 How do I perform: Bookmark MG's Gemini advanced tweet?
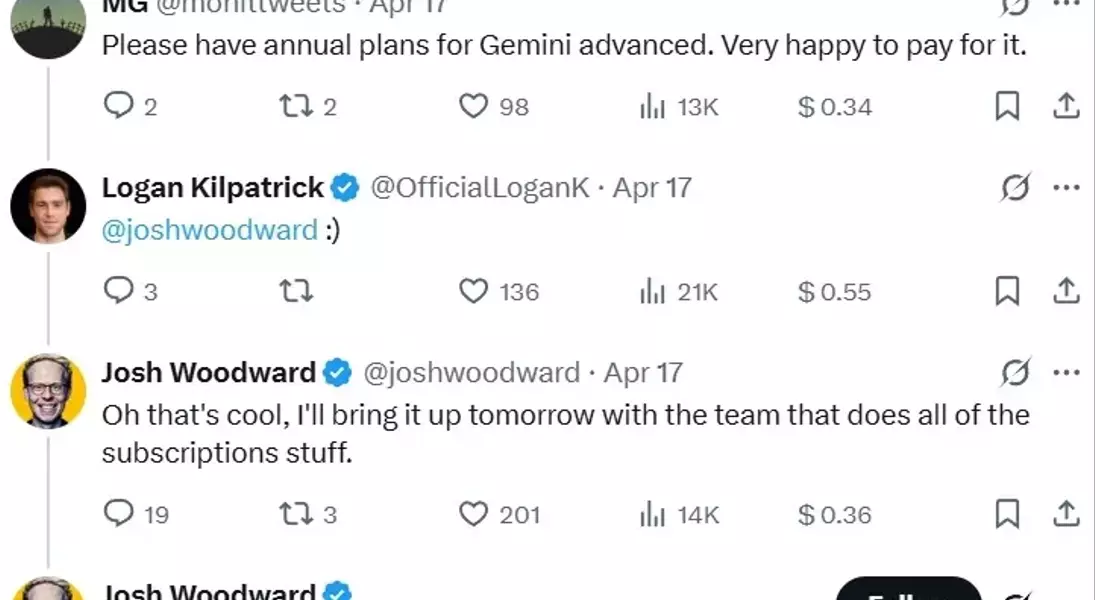1007,106
